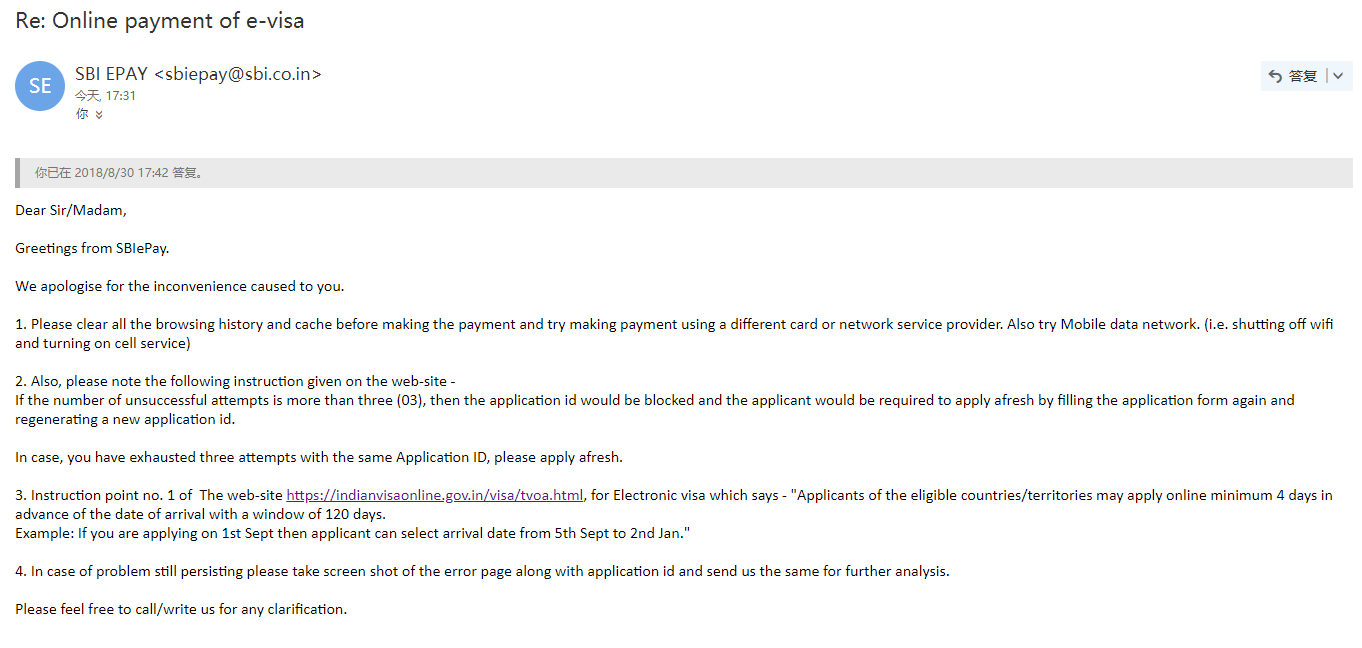Click point 4 about screen shot of error
This screenshot has width=1362, height=648.
pos(482,571)
